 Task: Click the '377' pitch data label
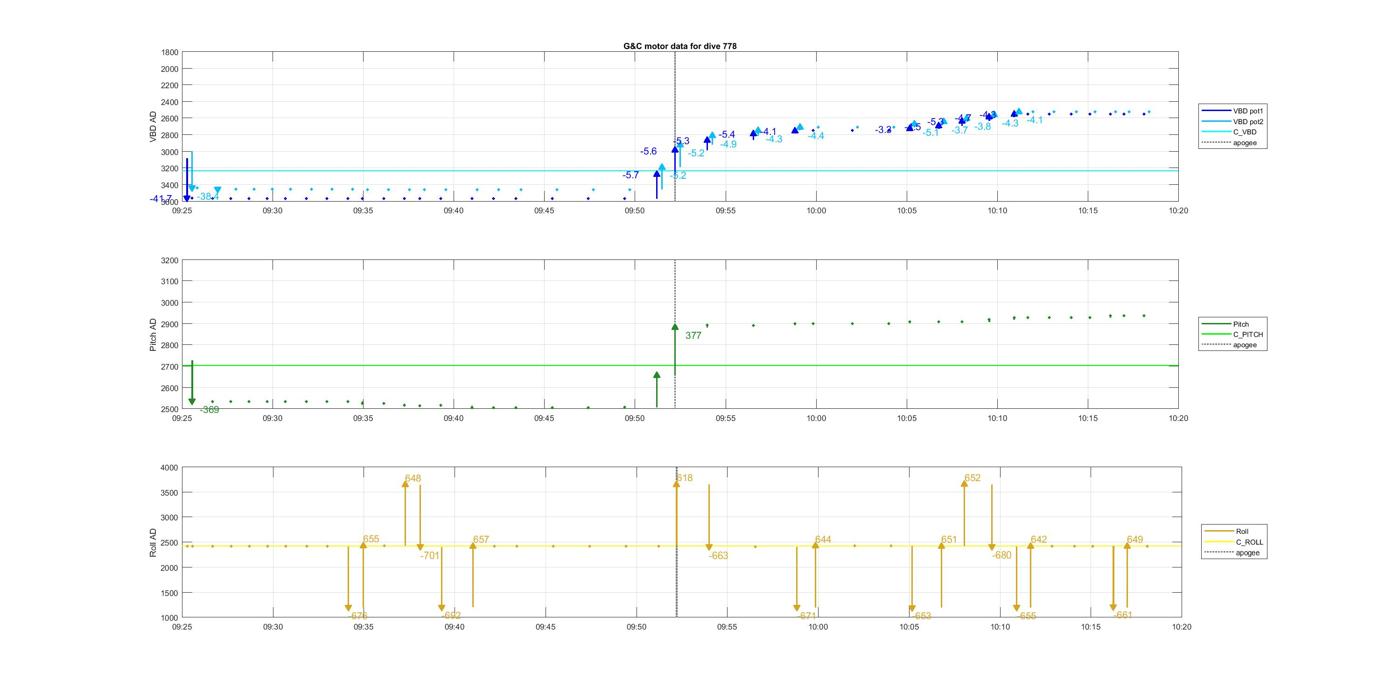point(693,336)
